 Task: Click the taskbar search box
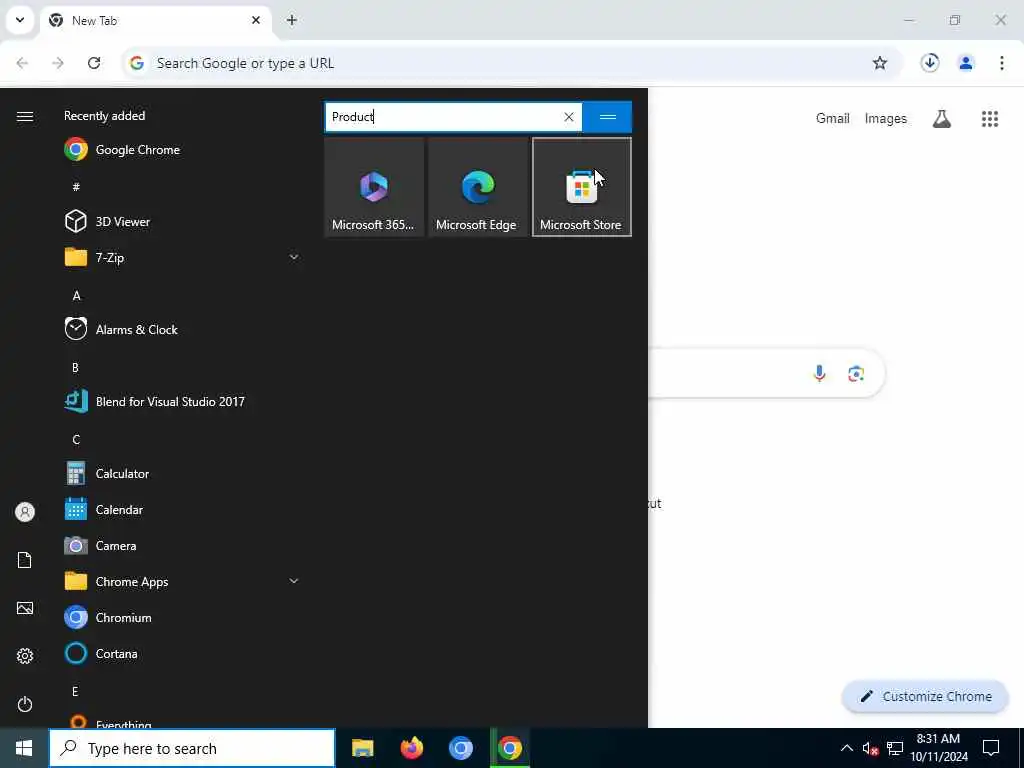click(x=192, y=748)
